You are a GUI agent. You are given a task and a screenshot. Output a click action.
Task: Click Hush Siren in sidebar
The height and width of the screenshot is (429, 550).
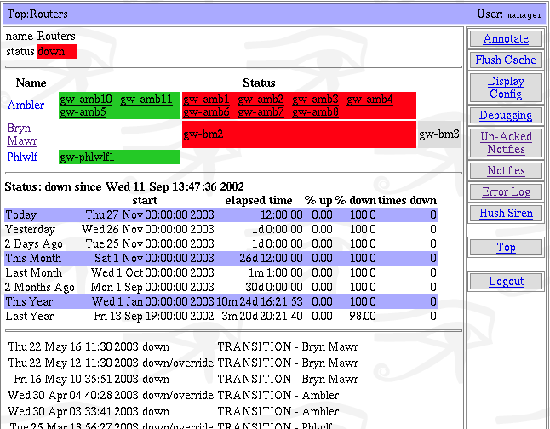click(506, 213)
